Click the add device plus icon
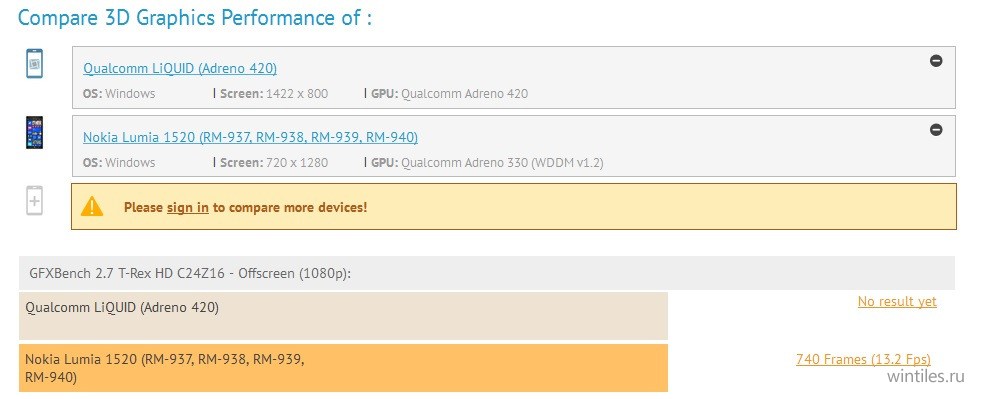 [34, 201]
